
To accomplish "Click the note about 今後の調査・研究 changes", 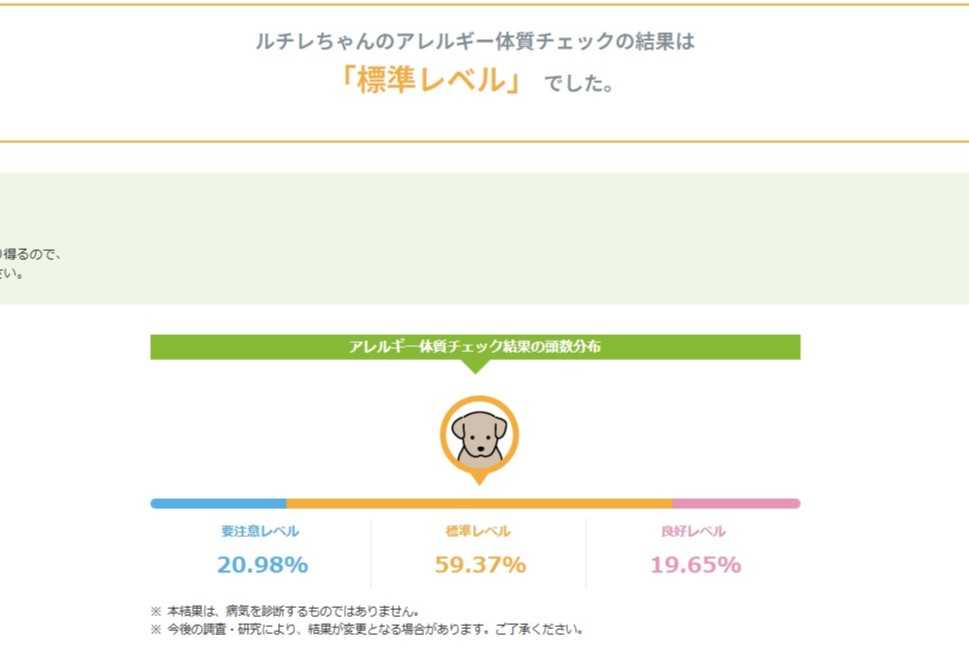I will 366,630.
